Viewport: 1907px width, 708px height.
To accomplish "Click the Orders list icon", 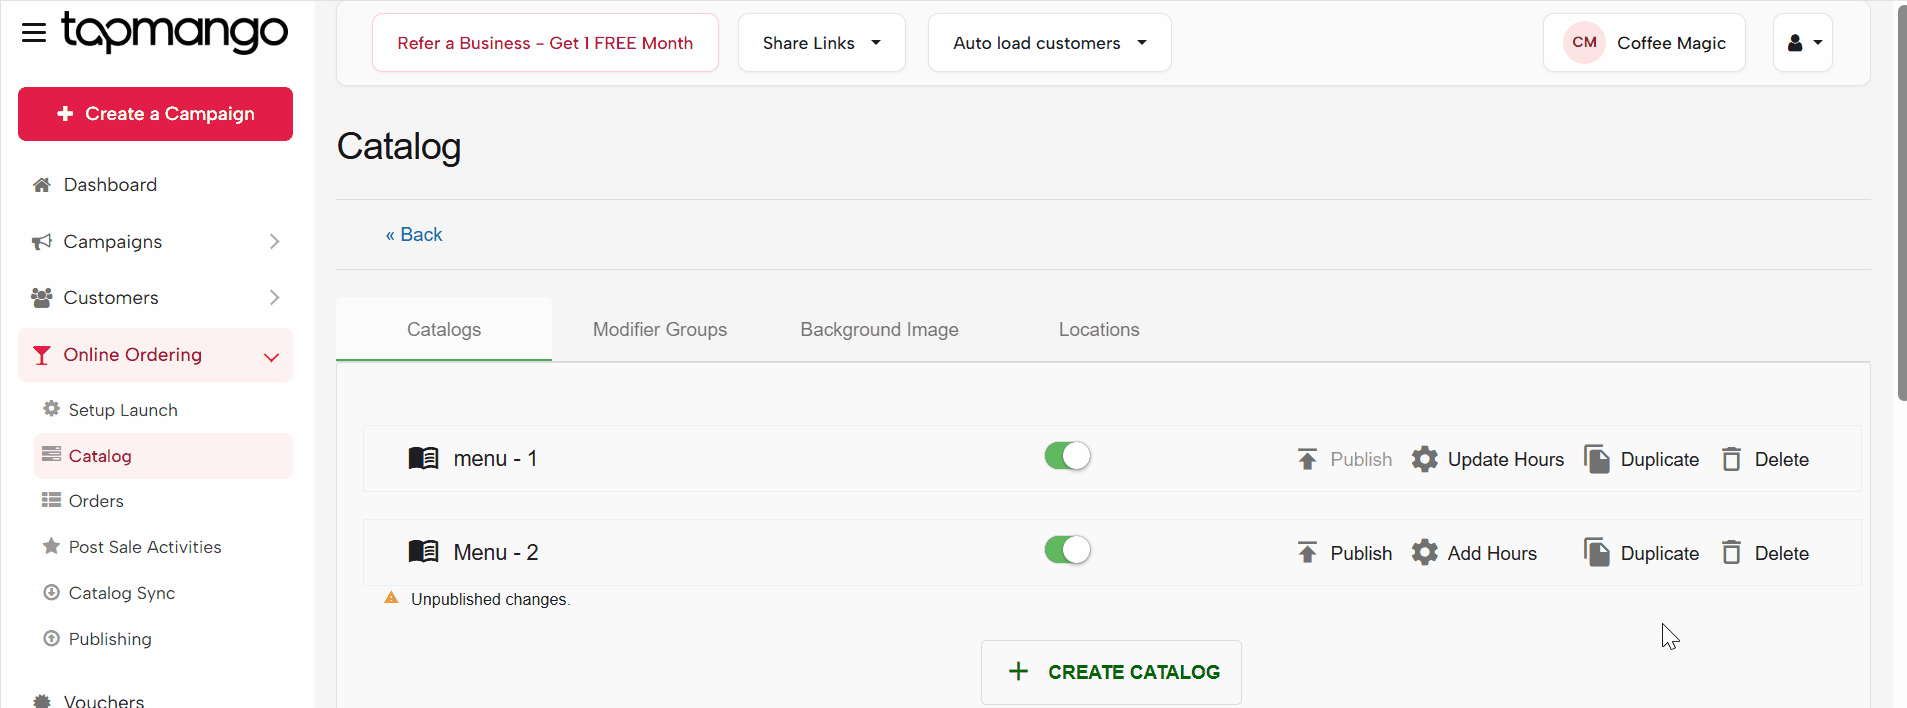I will [52, 500].
